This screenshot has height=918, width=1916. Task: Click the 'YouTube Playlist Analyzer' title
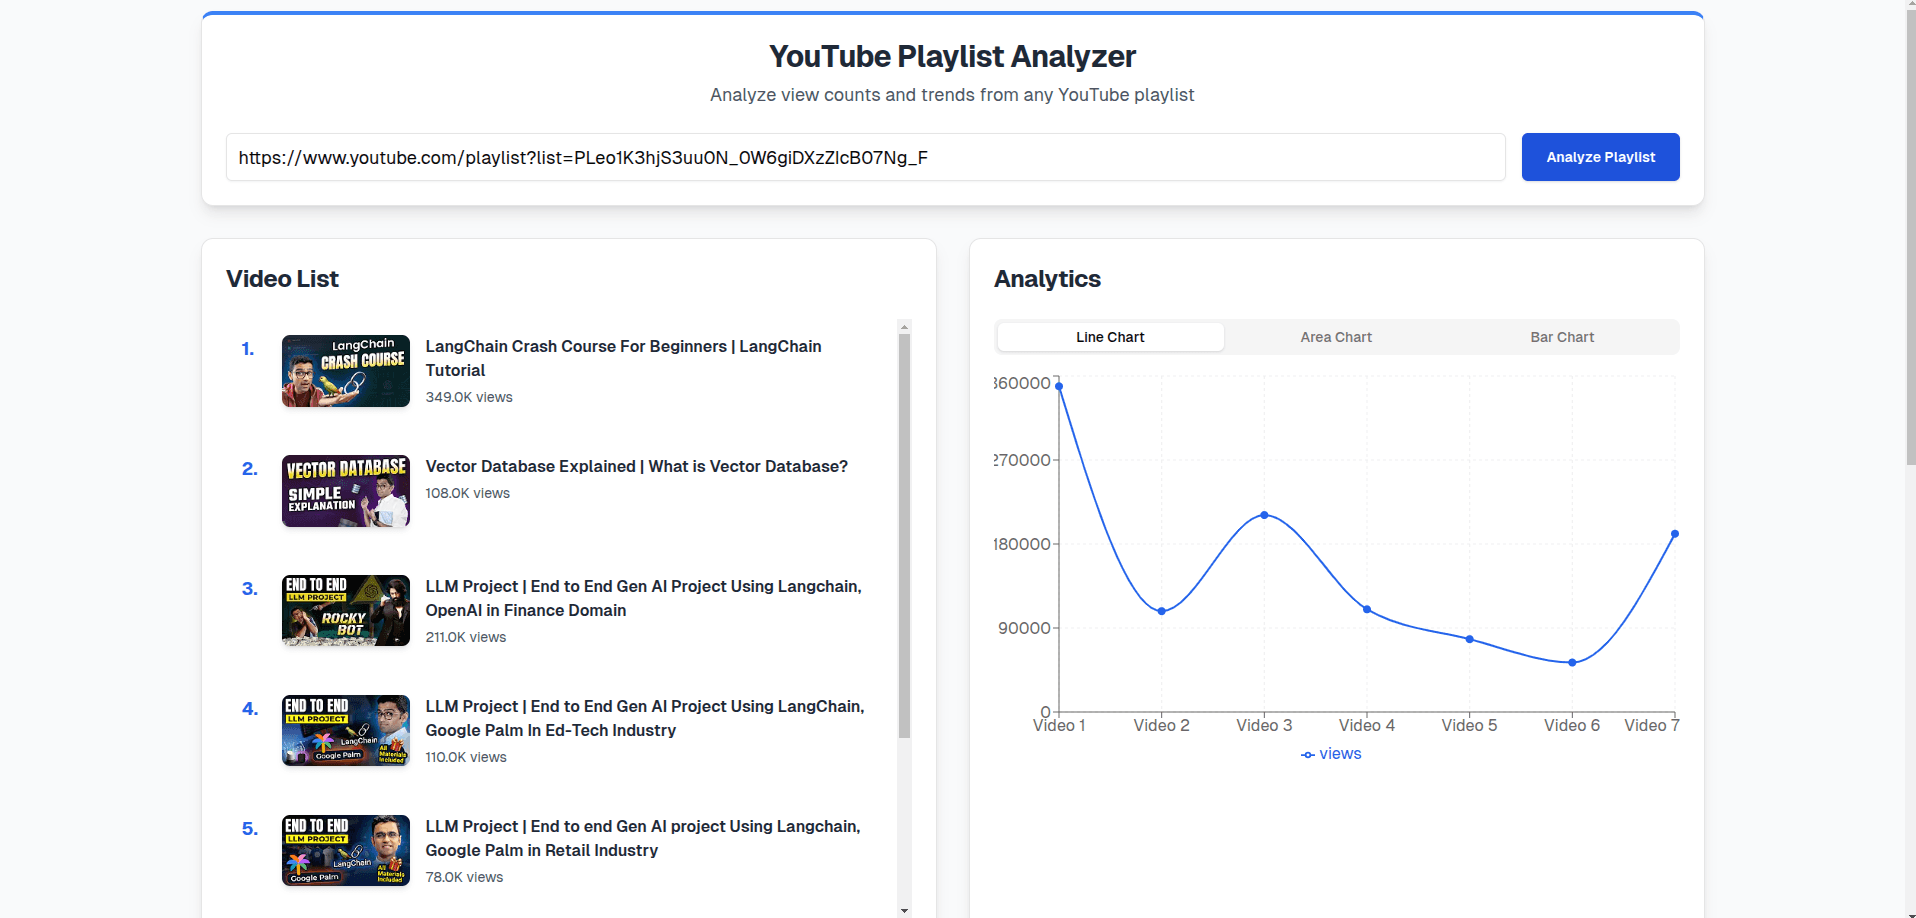pos(952,56)
